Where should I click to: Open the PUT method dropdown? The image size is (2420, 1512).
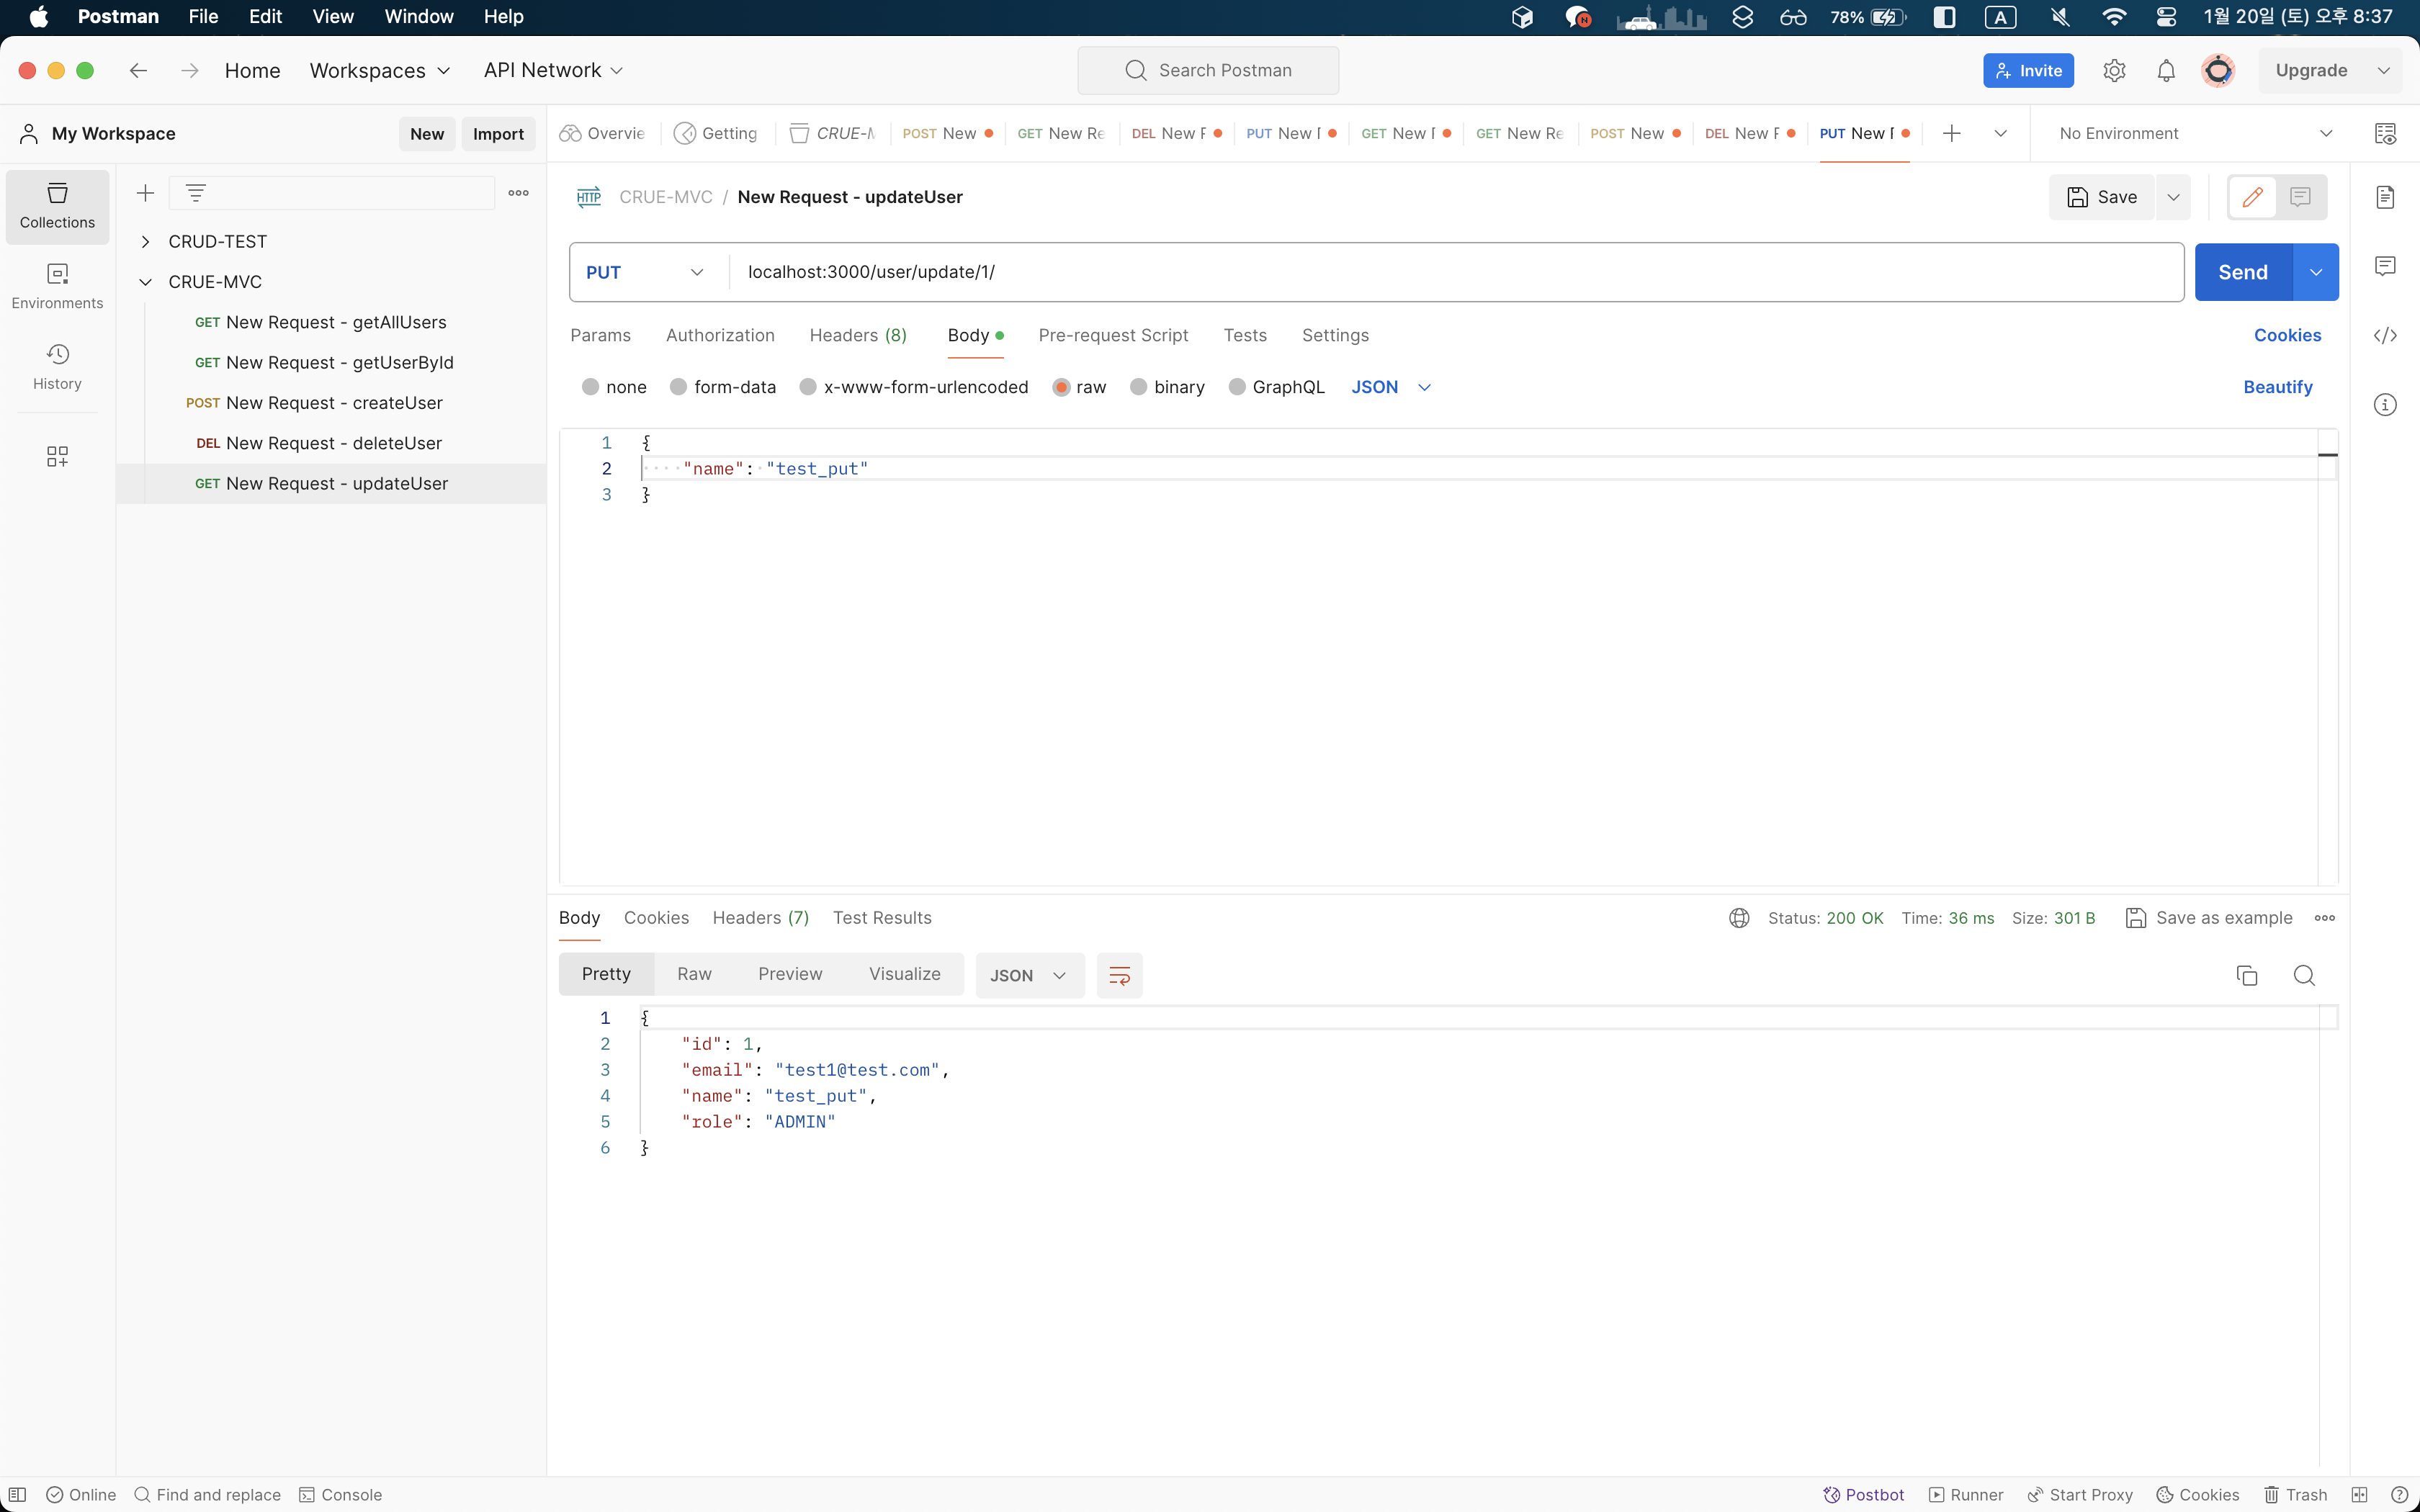(646, 272)
